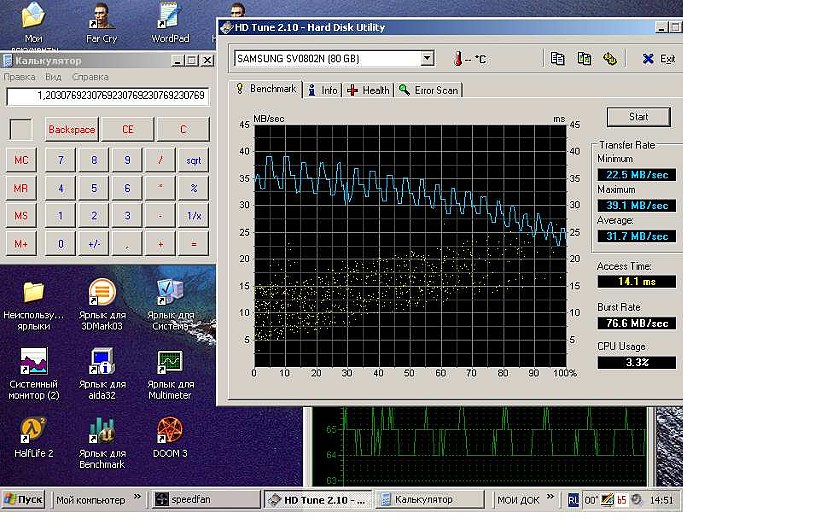Open the Info tab in HD Tune
This screenshot has width=820, height=529.
click(x=322, y=90)
